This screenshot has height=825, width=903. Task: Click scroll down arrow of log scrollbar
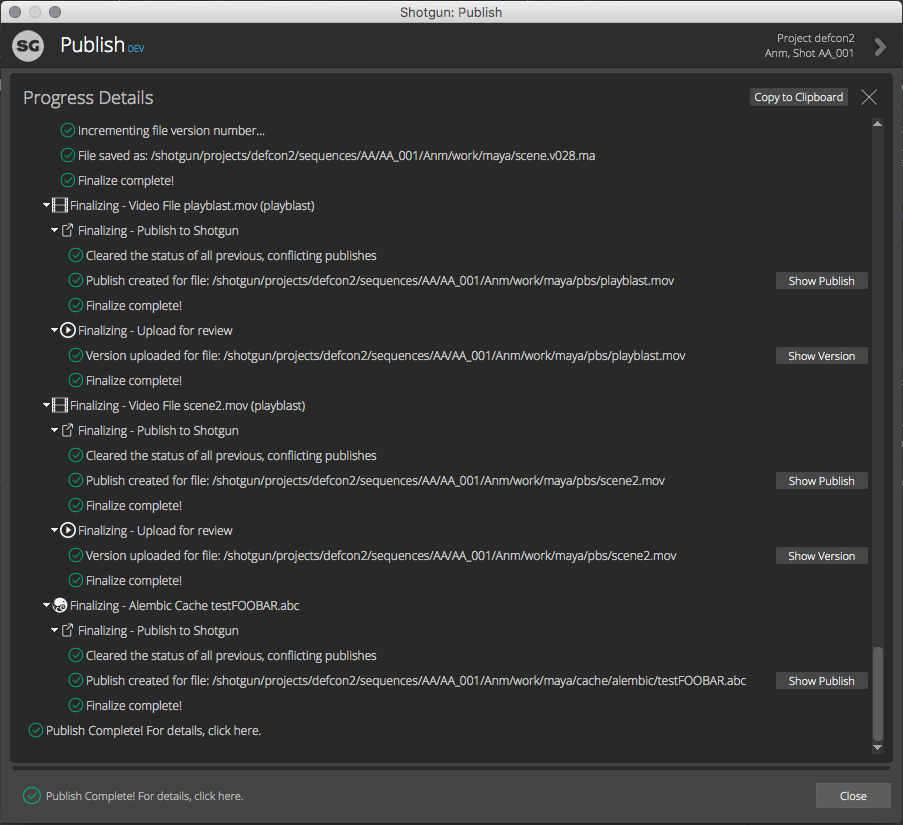(x=878, y=748)
